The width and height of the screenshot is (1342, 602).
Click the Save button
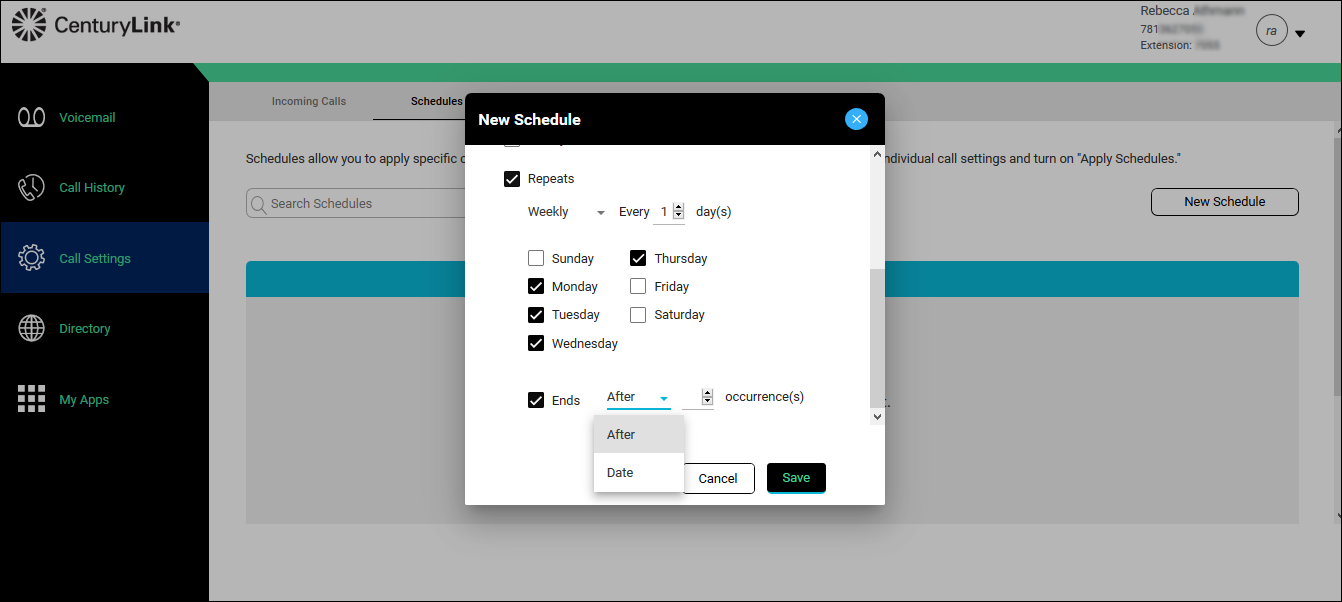[796, 478]
